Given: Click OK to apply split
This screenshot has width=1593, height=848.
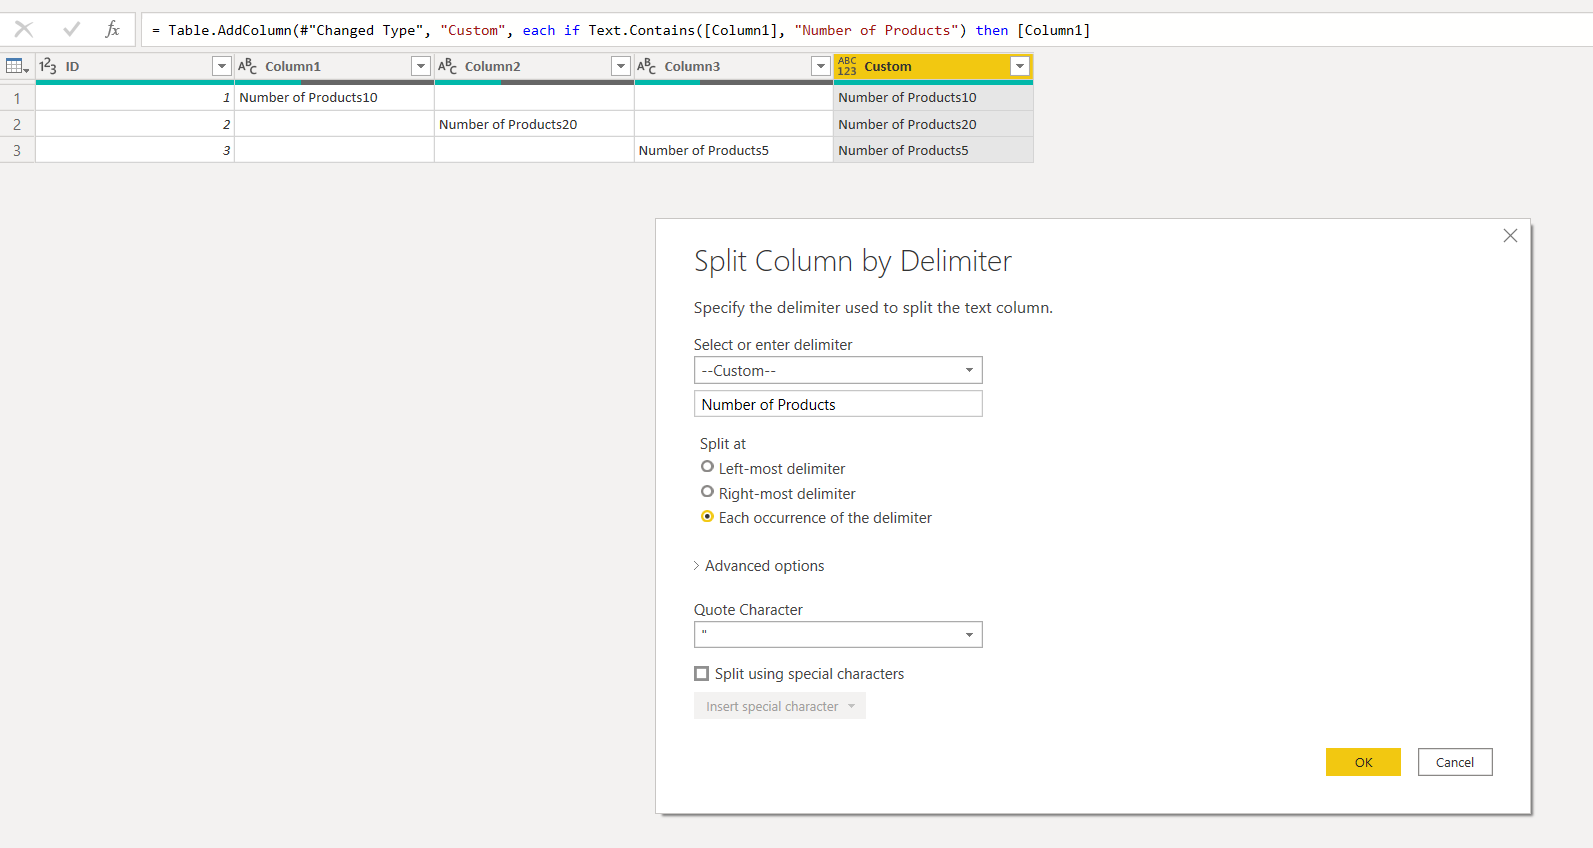Looking at the screenshot, I should [1363, 762].
